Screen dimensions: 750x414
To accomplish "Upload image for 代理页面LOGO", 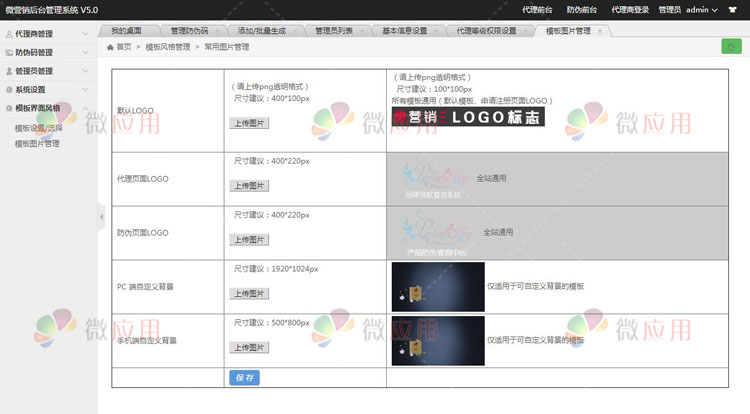I will click(x=249, y=186).
